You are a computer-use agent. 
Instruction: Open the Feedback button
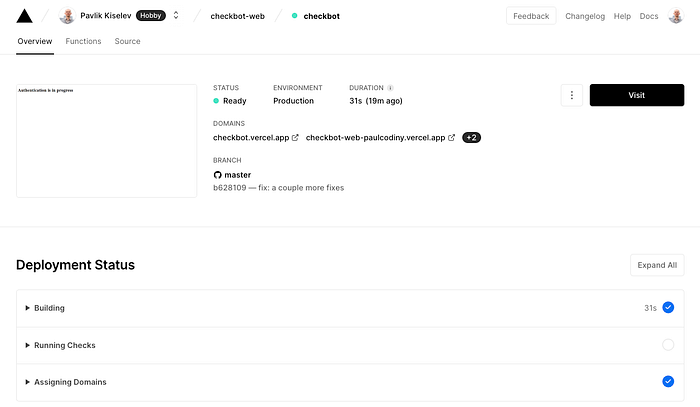point(531,16)
